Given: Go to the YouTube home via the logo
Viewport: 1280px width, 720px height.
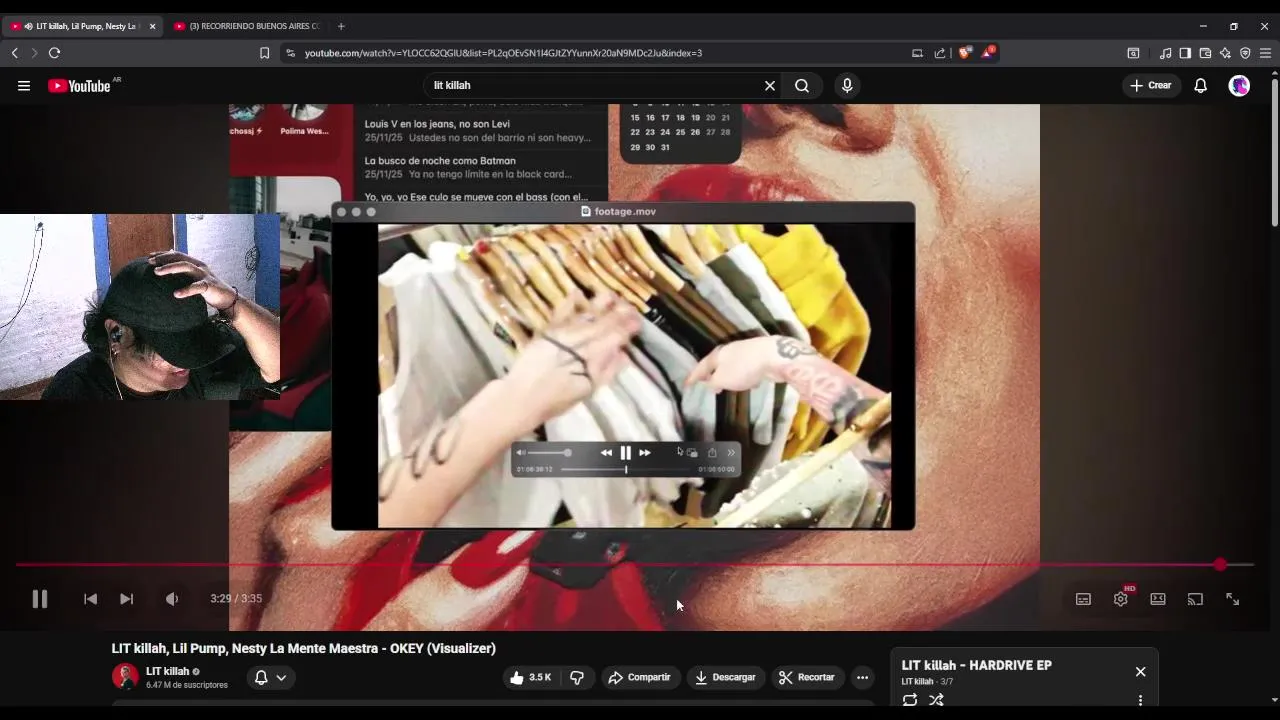Looking at the screenshot, I should click(x=80, y=86).
